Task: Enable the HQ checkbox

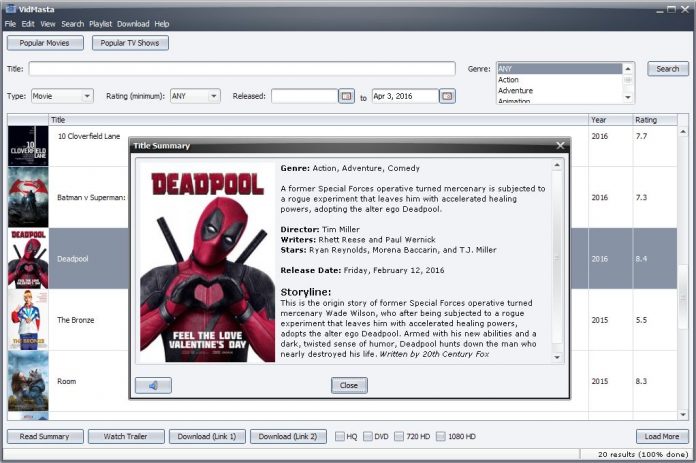Action: click(x=340, y=436)
